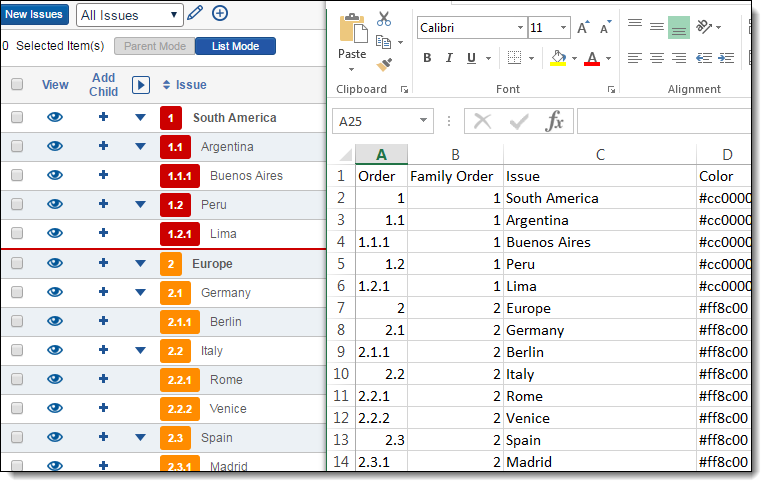Switch to List Mode
This screenshot has height=487, width=767.
click(235, 46)
